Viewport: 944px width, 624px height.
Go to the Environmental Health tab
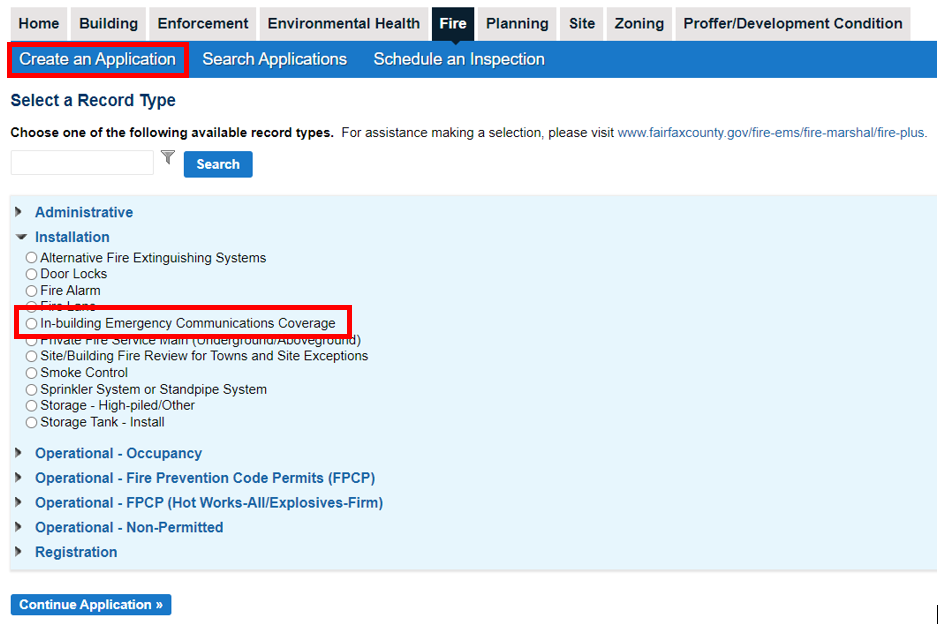[344, 23]
